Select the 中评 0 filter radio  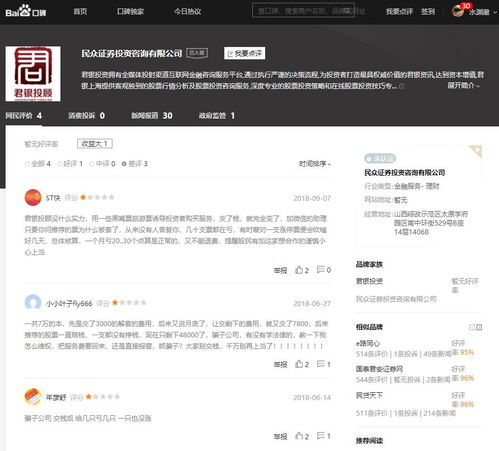tap(102, 164)
